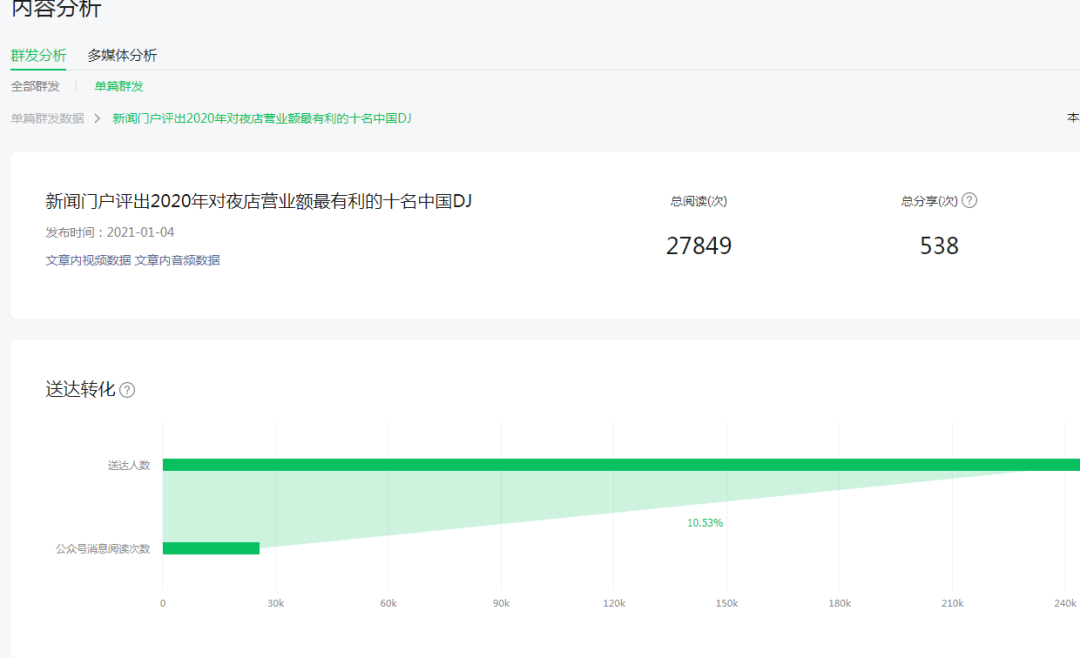Click the total reads value 27849
This screenshot has width=1080, height=658.
(699, 246)
